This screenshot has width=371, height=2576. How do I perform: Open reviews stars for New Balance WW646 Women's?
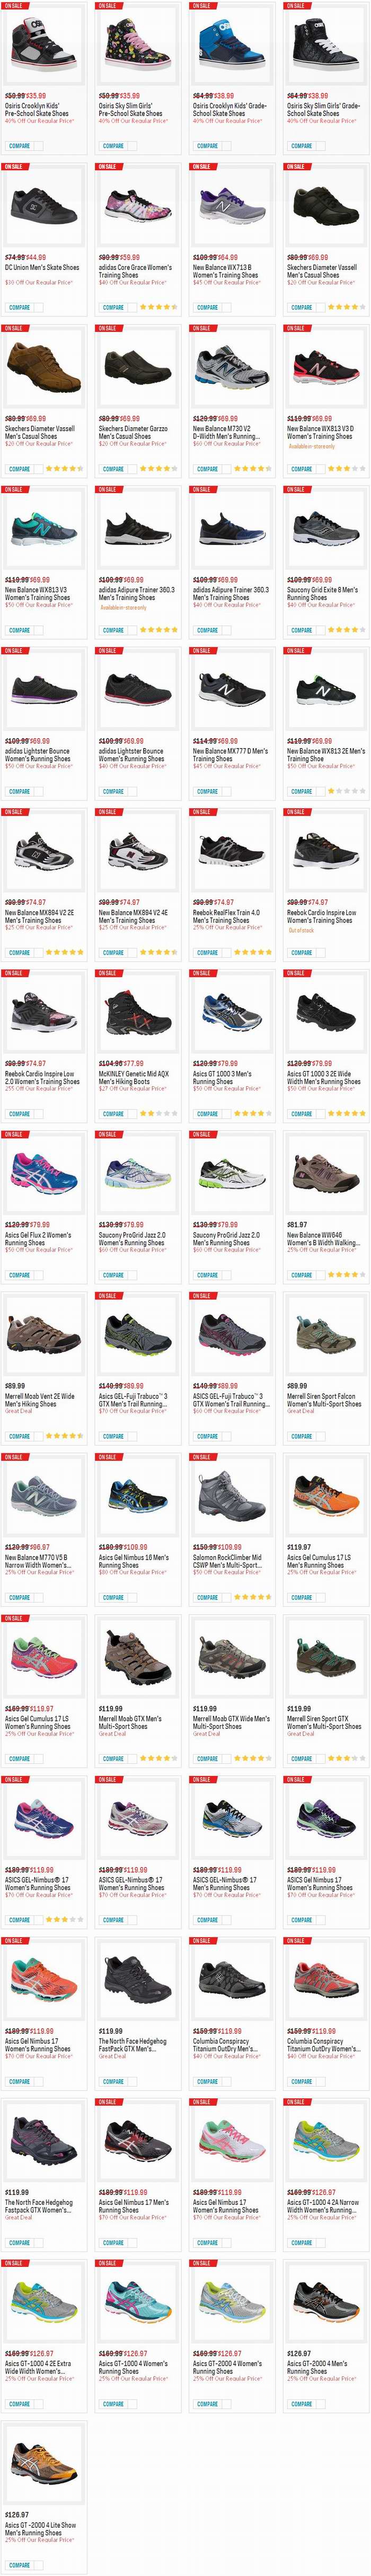(x=346, y=1274)
